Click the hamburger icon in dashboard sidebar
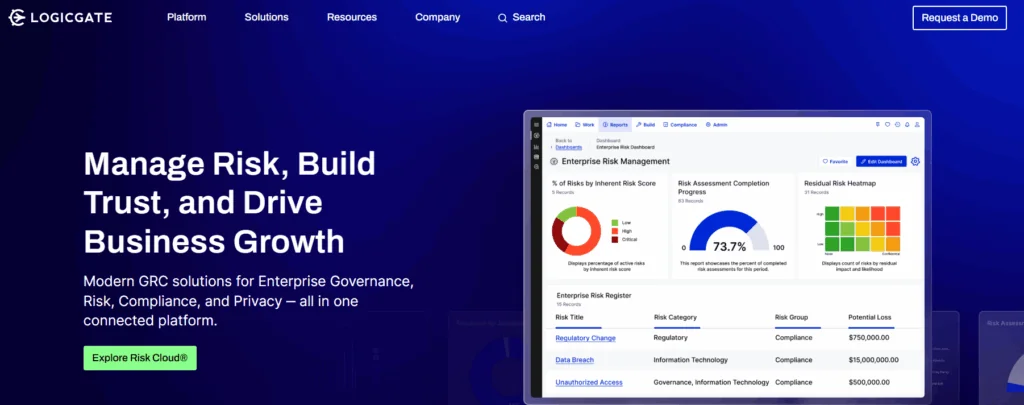Image resolution: width=1024 pixels, height=405 pixels. point(536,125)
